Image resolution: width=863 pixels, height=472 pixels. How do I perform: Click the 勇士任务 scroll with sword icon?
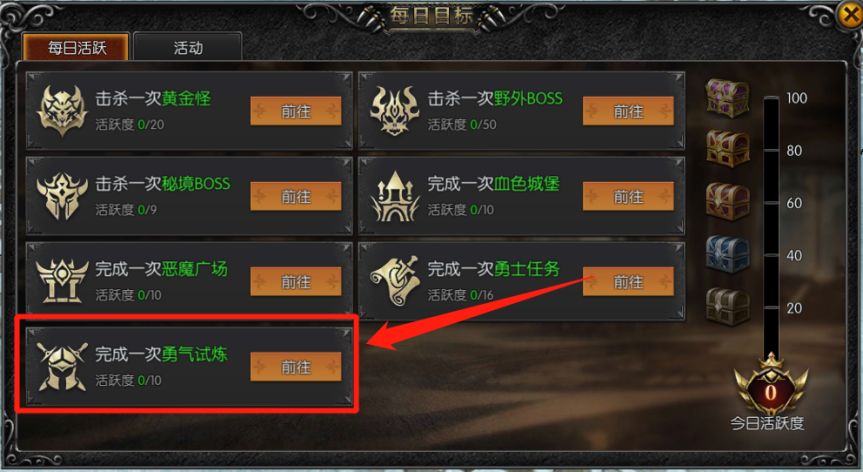click(394, 281)
